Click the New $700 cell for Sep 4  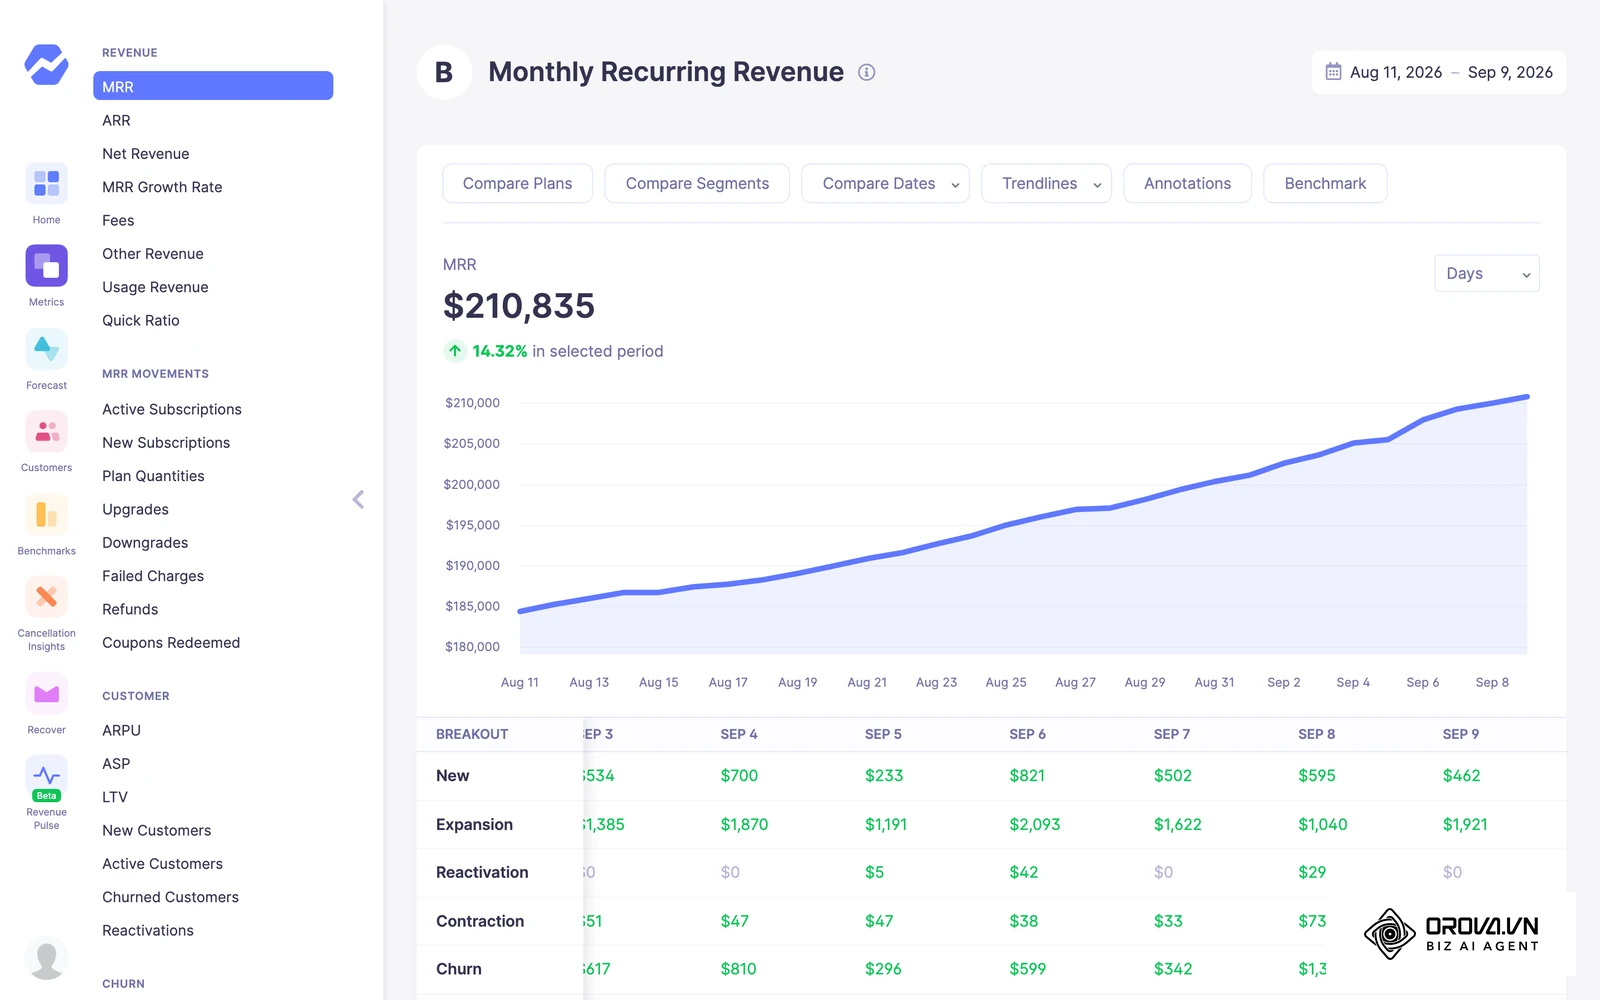coord(739,775)
